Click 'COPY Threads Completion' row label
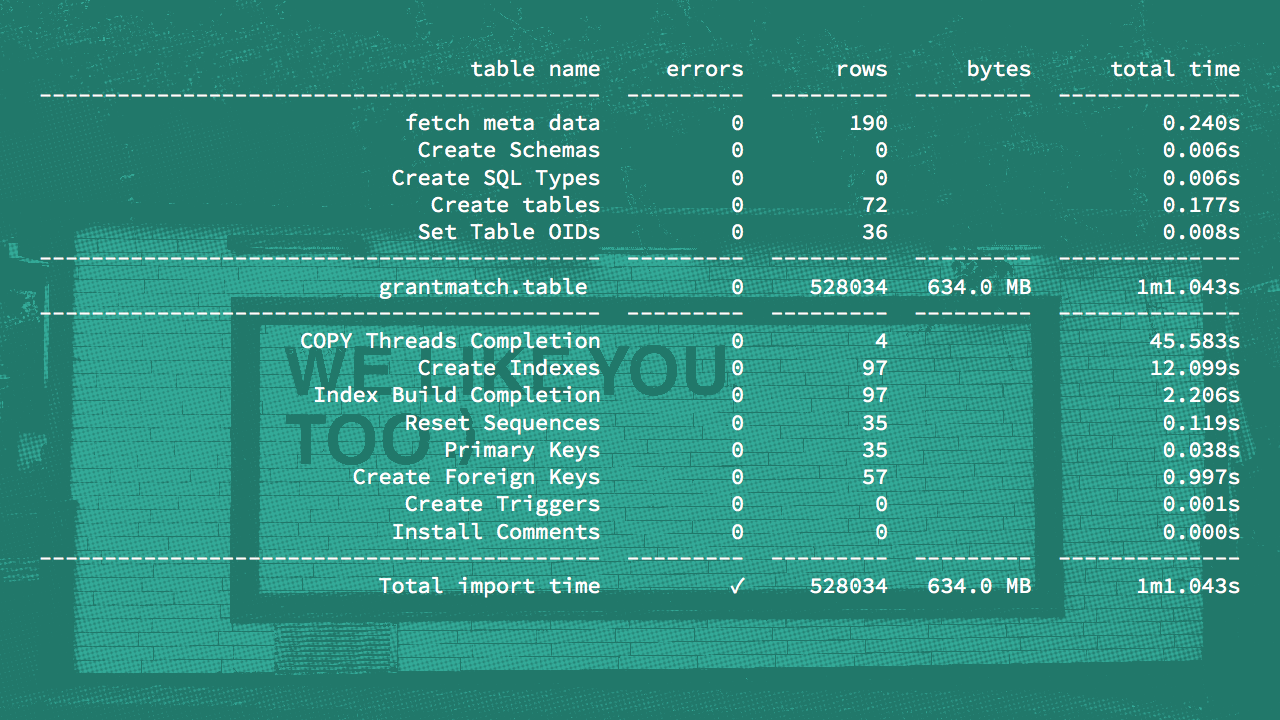The height and width of the screenshot is (720, 1280). point(450,341)
